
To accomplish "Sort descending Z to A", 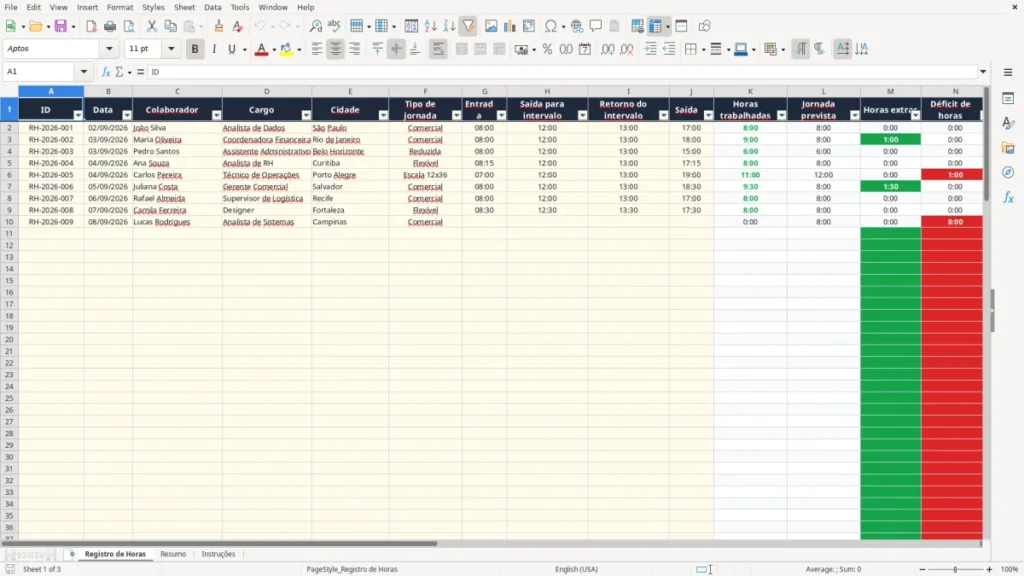I will coord(449,26).
